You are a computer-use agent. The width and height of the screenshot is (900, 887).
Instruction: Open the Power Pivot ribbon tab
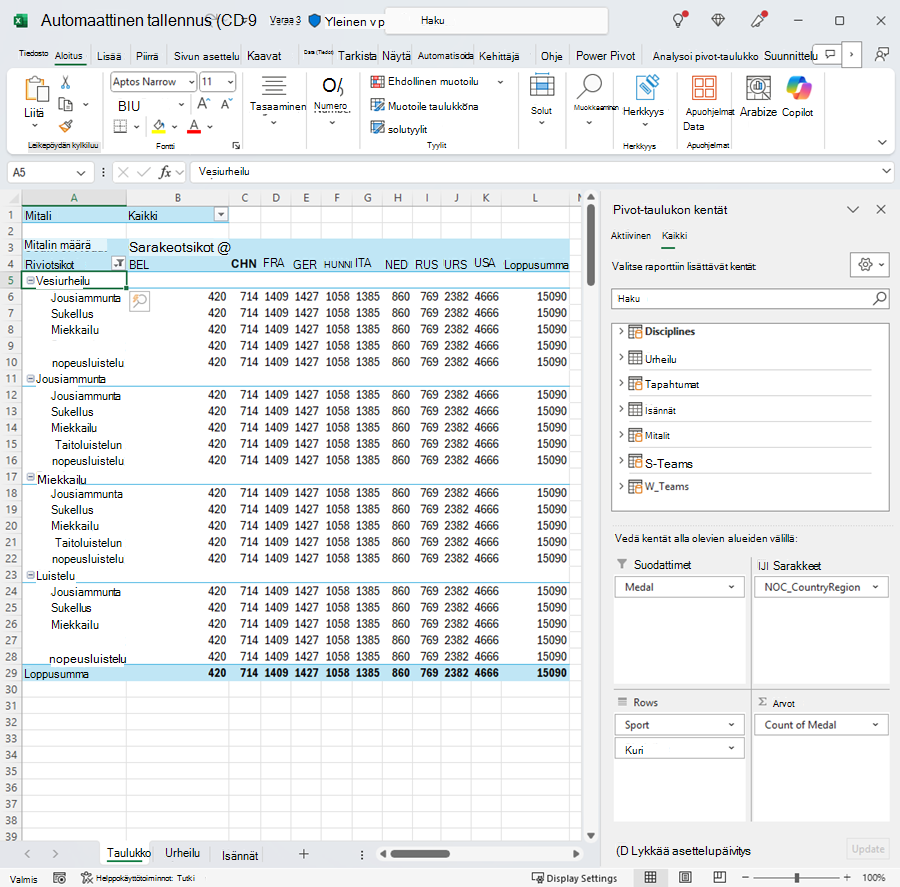point(606,56)
